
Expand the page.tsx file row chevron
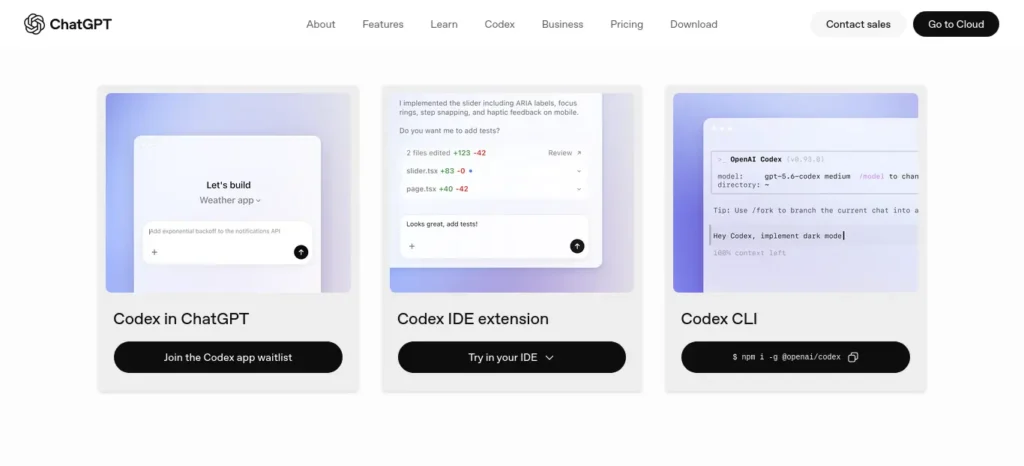pyautogui.click(x=579, y=189)
